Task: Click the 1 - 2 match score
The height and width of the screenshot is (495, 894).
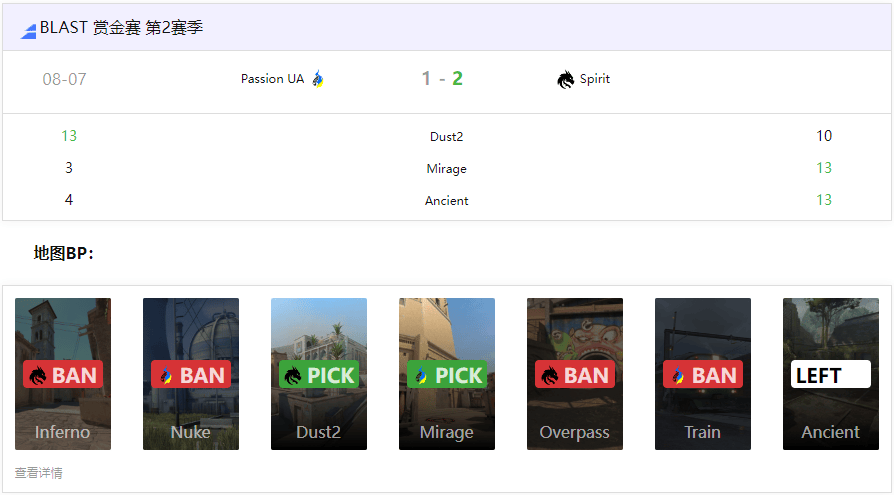Action: point(442,78)
